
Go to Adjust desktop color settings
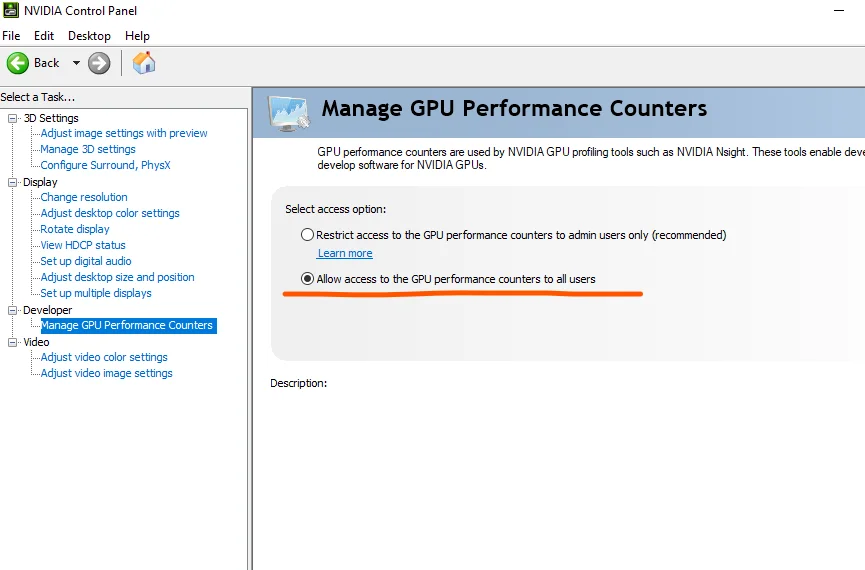click(x=110, y=213)
